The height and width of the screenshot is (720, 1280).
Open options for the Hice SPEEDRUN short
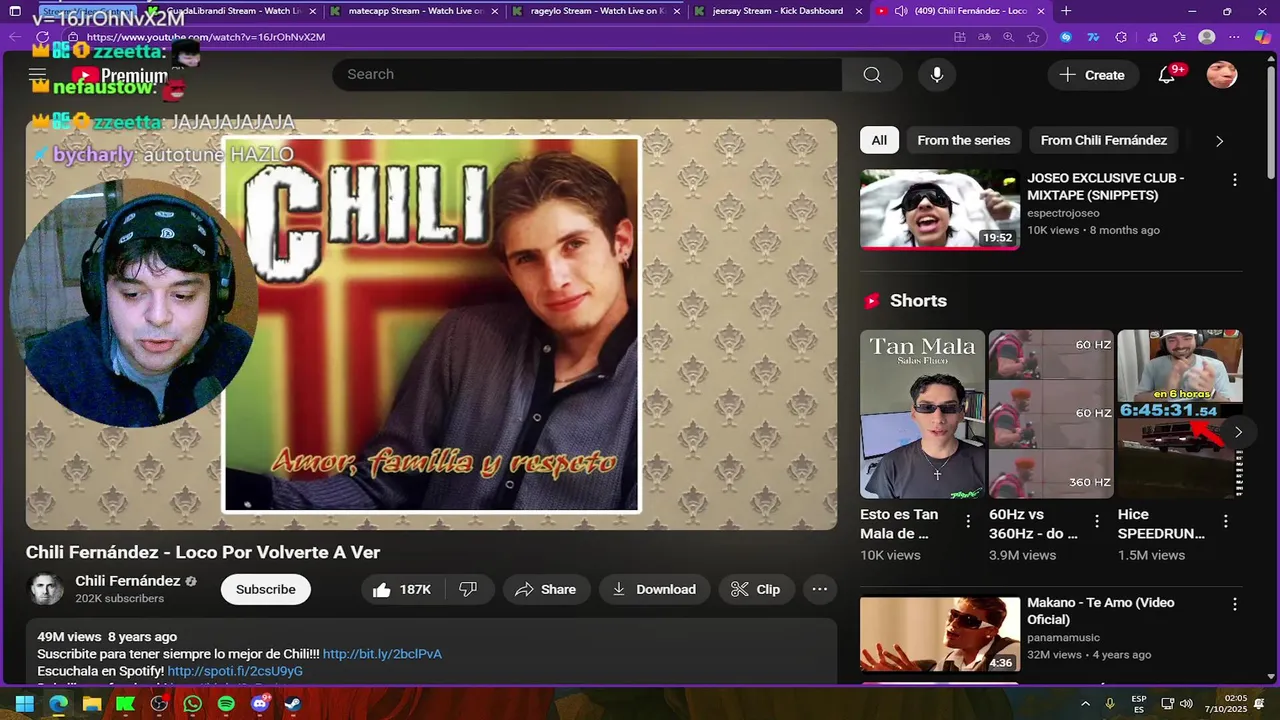[1226, 521]
